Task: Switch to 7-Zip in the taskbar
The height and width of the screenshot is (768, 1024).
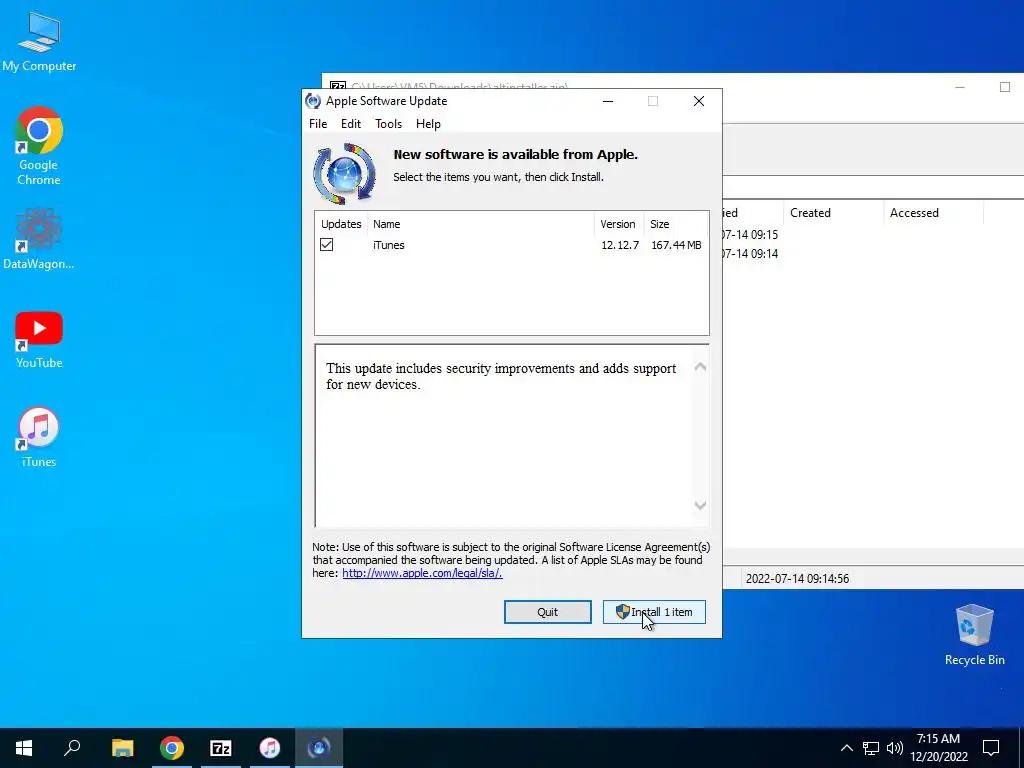Action: pos(221,748)
